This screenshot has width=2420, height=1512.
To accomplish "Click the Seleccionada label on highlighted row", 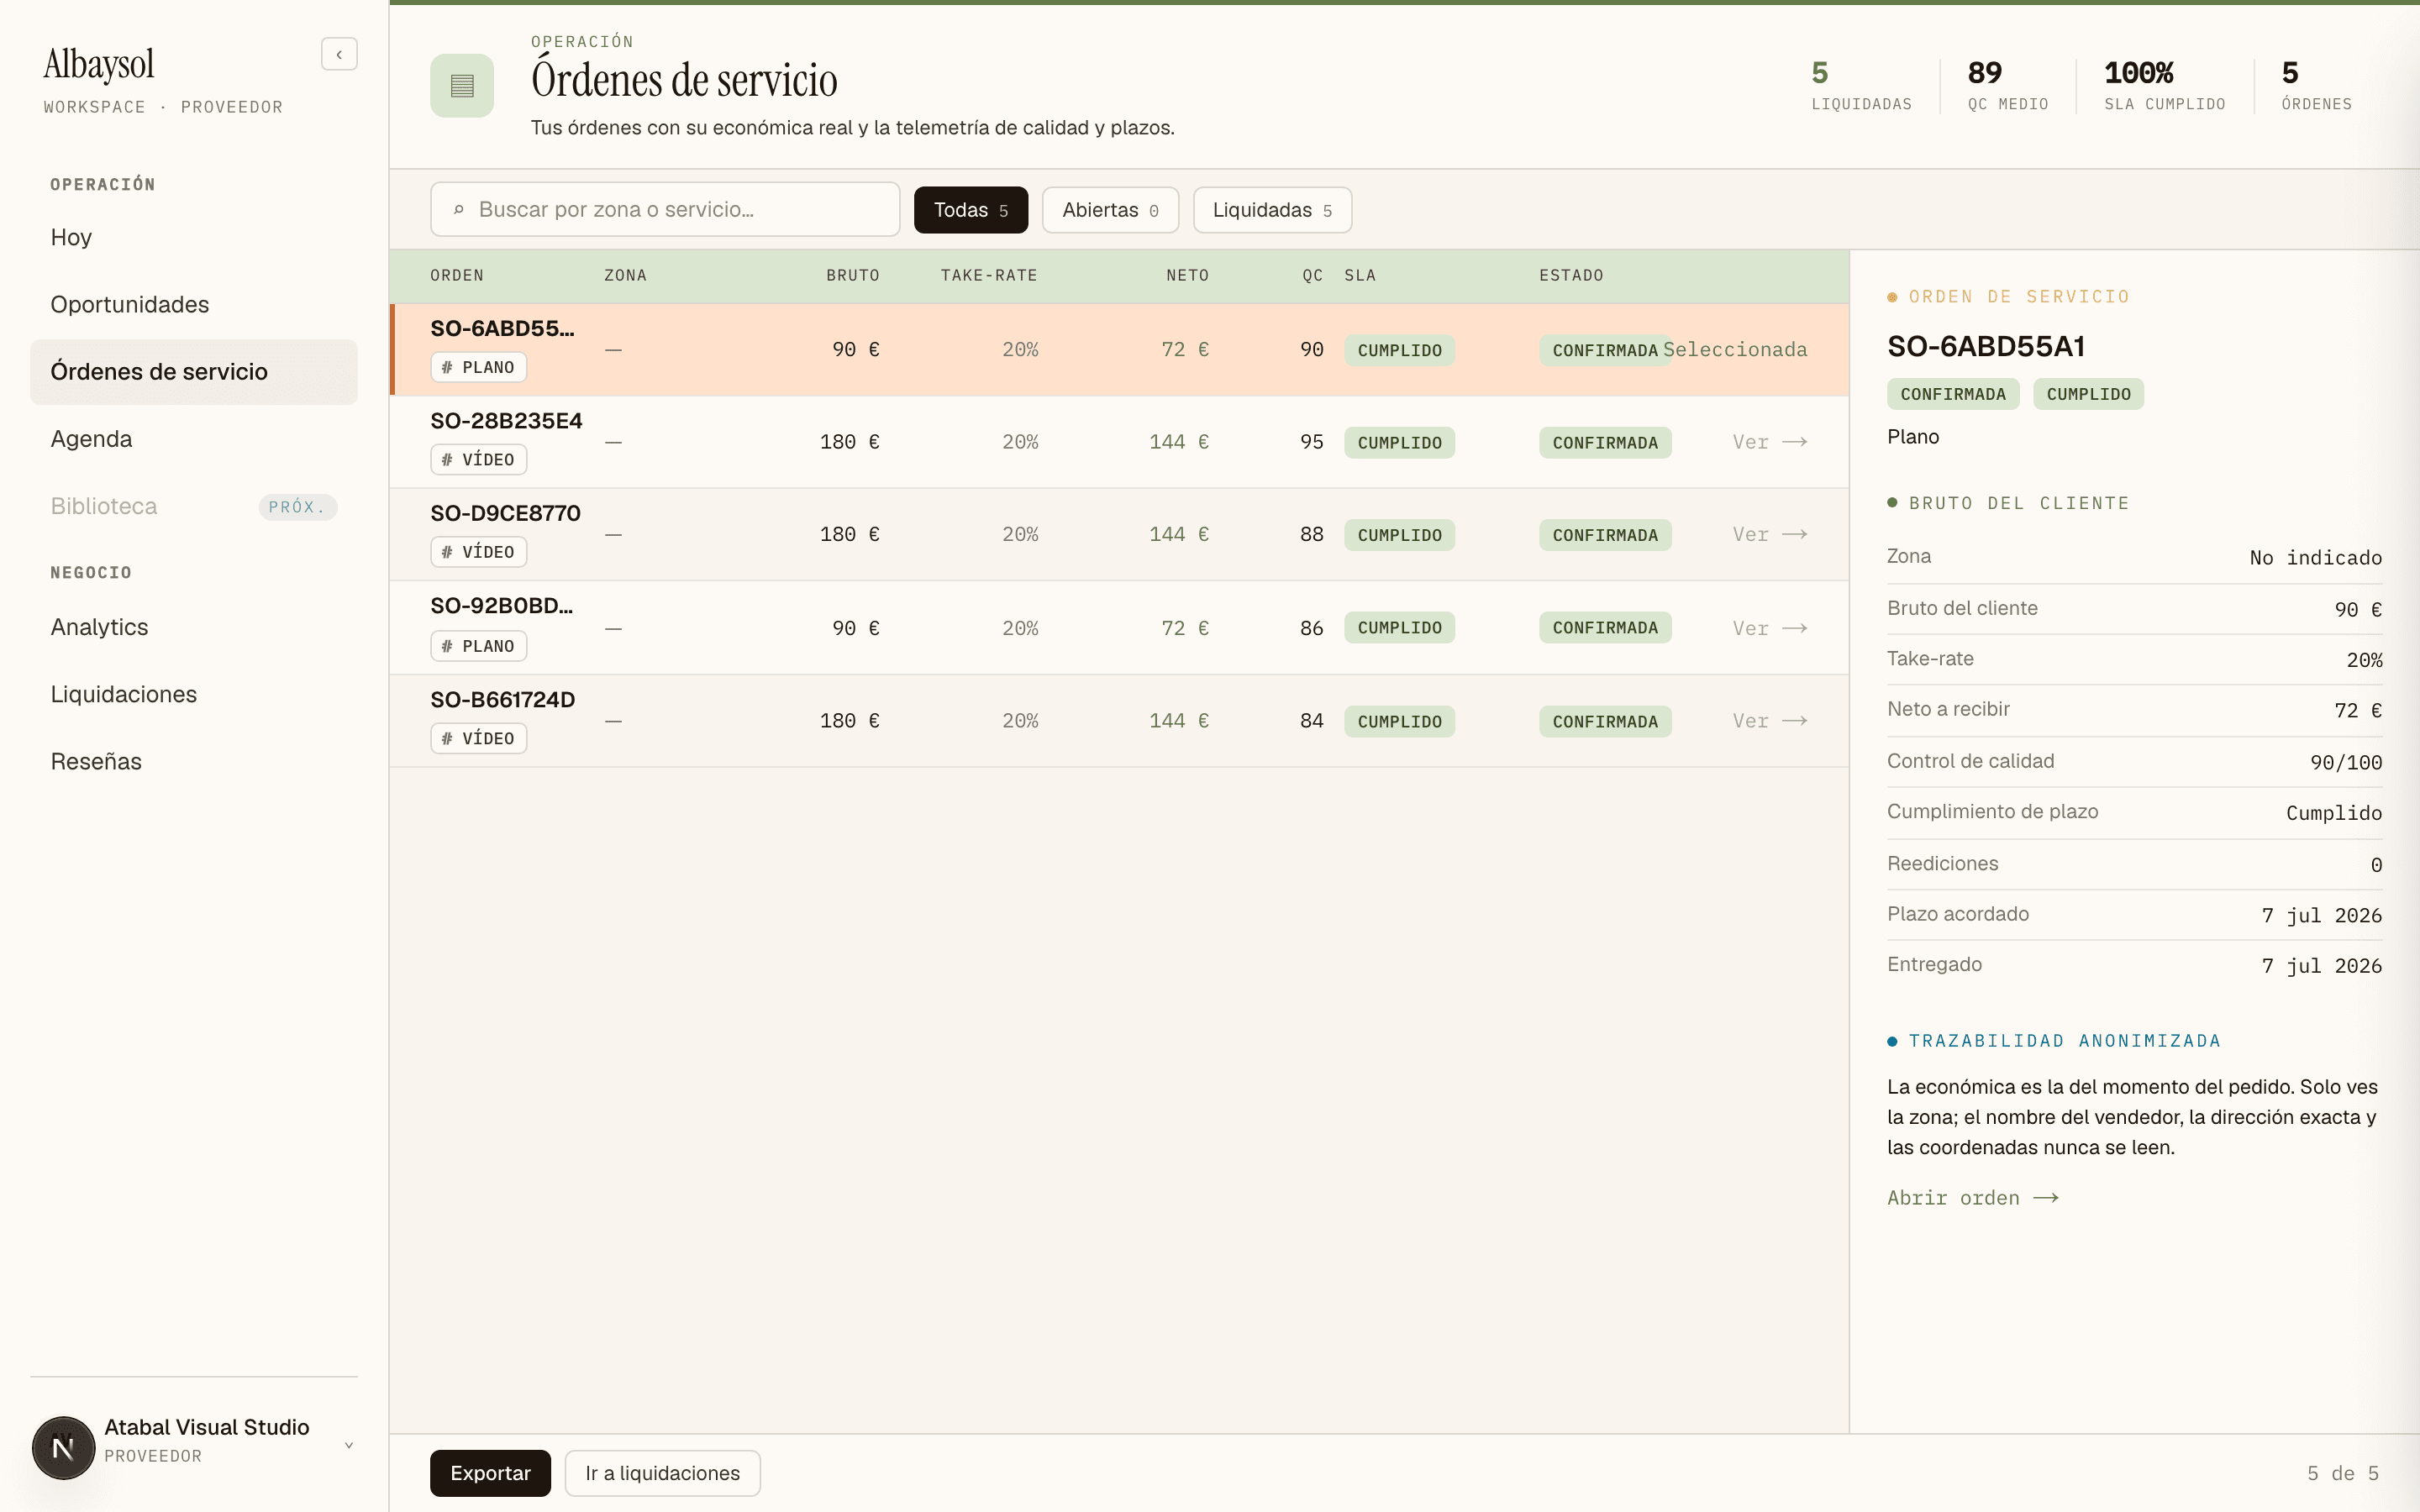I will coord(1735,349).
